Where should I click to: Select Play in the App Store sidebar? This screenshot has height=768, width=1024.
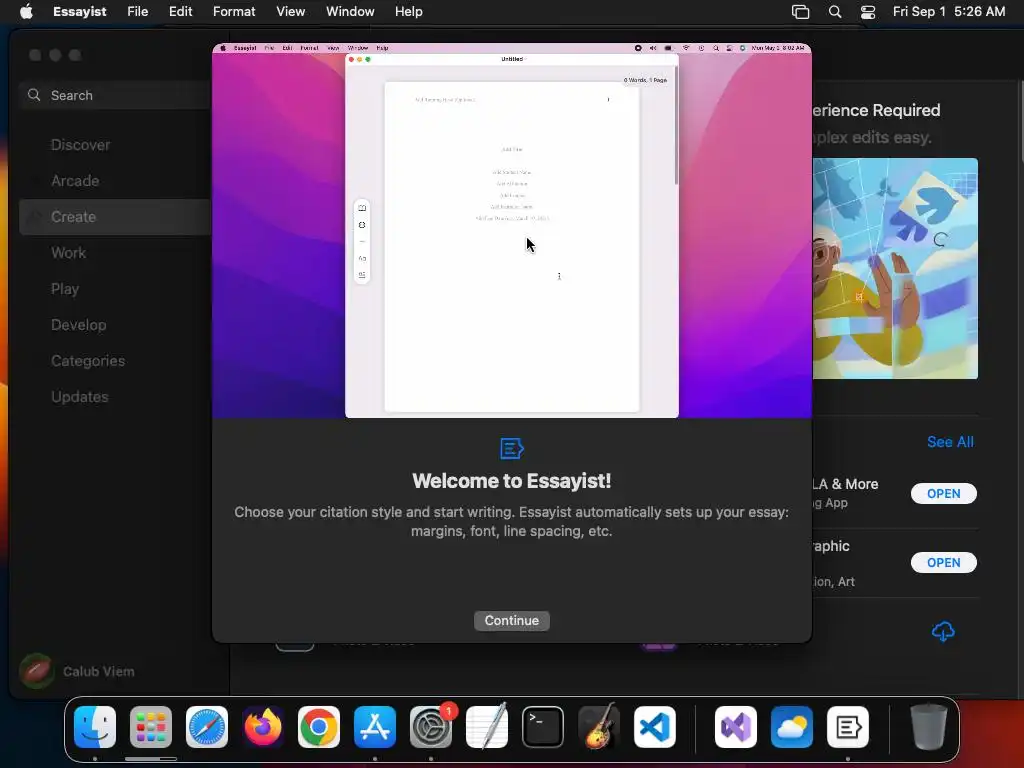click(65, 289)
